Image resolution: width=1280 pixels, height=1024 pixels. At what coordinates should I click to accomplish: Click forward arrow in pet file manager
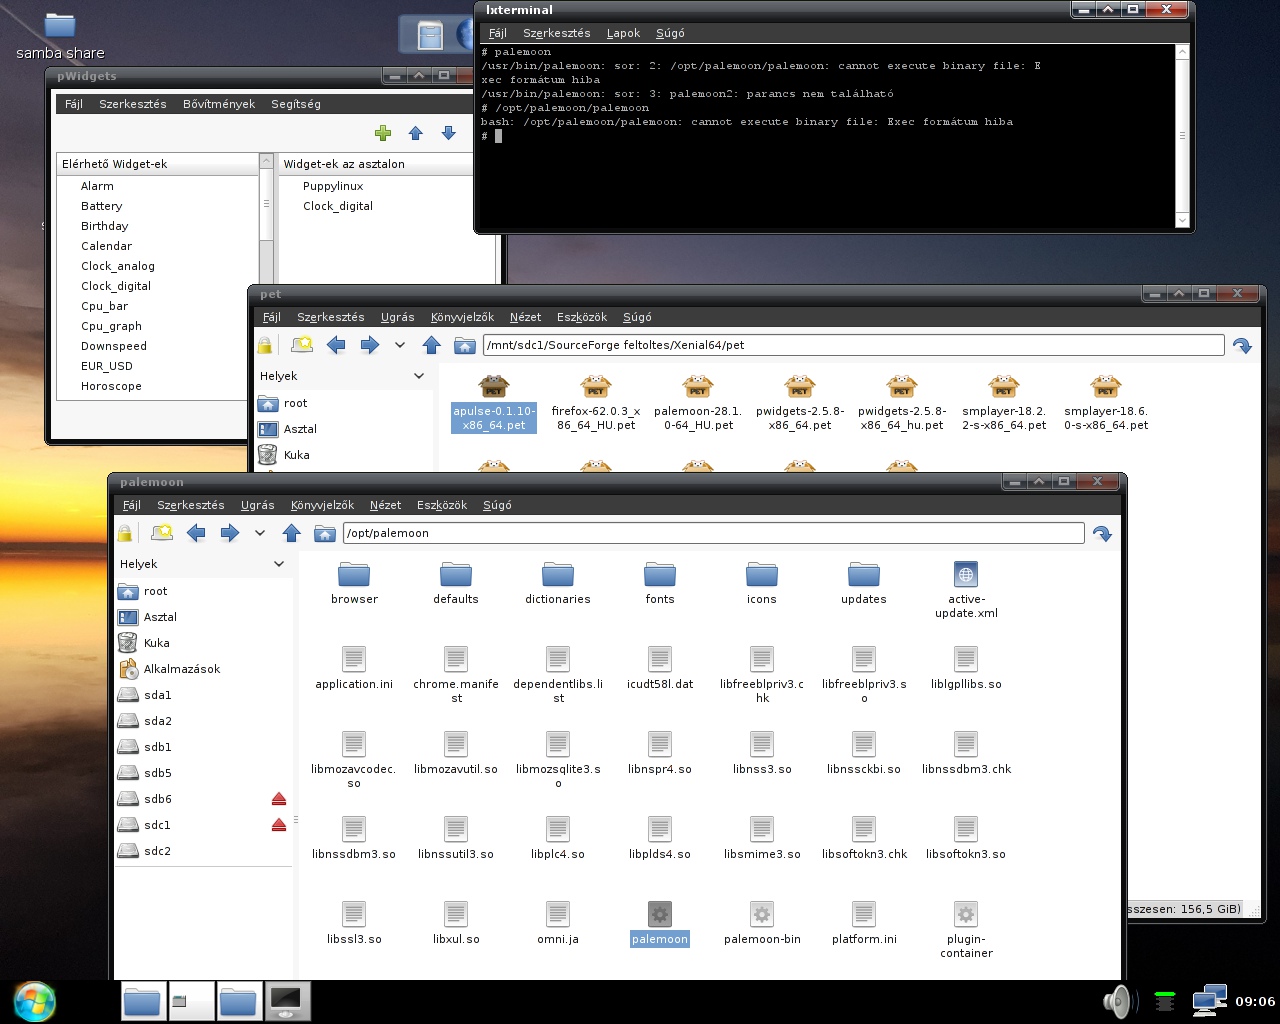(x=370, y=345)
